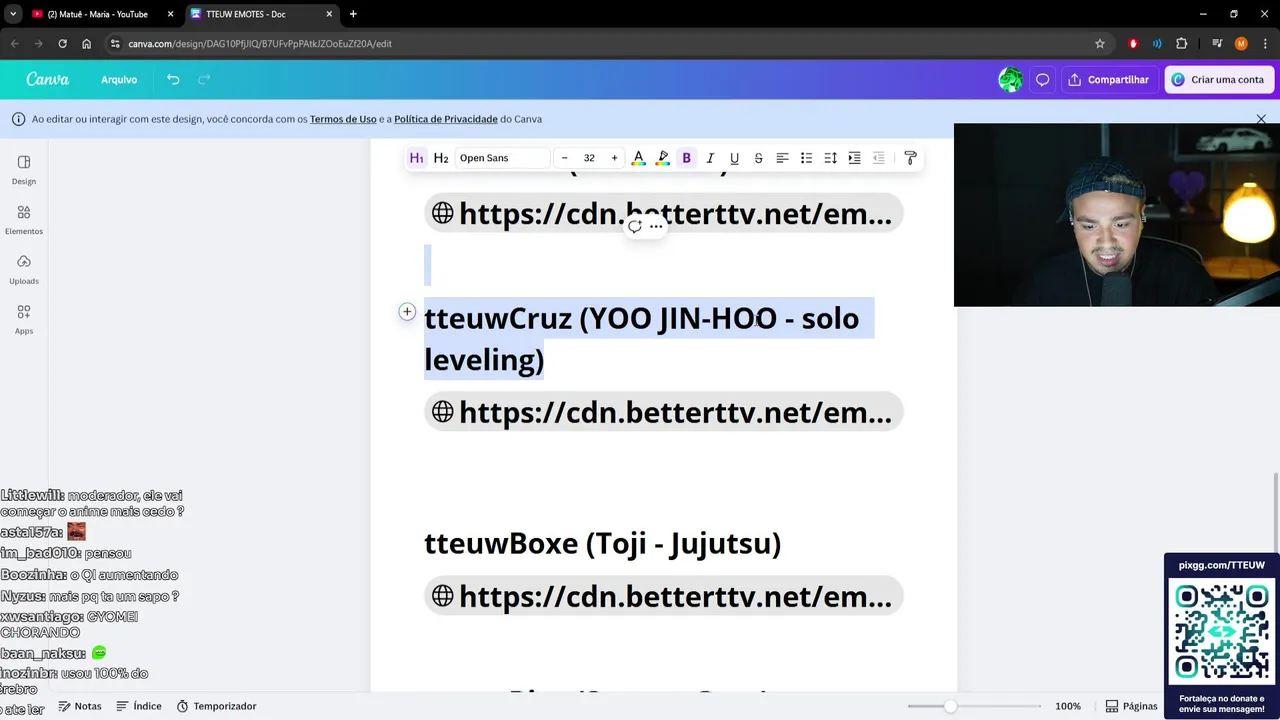This screenshot has height=720, width=1280.
Task: Undo the last action
Action: [x=173, y=80]
